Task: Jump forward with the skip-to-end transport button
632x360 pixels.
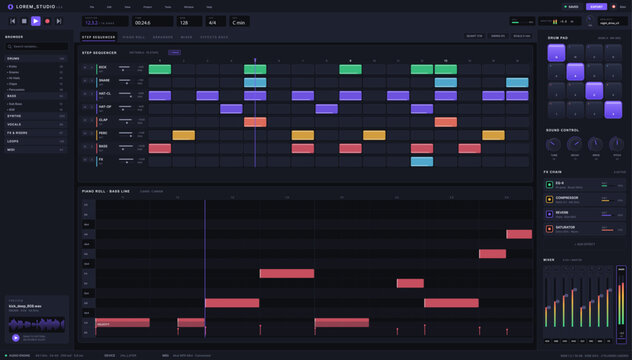Action: point(59,21)
